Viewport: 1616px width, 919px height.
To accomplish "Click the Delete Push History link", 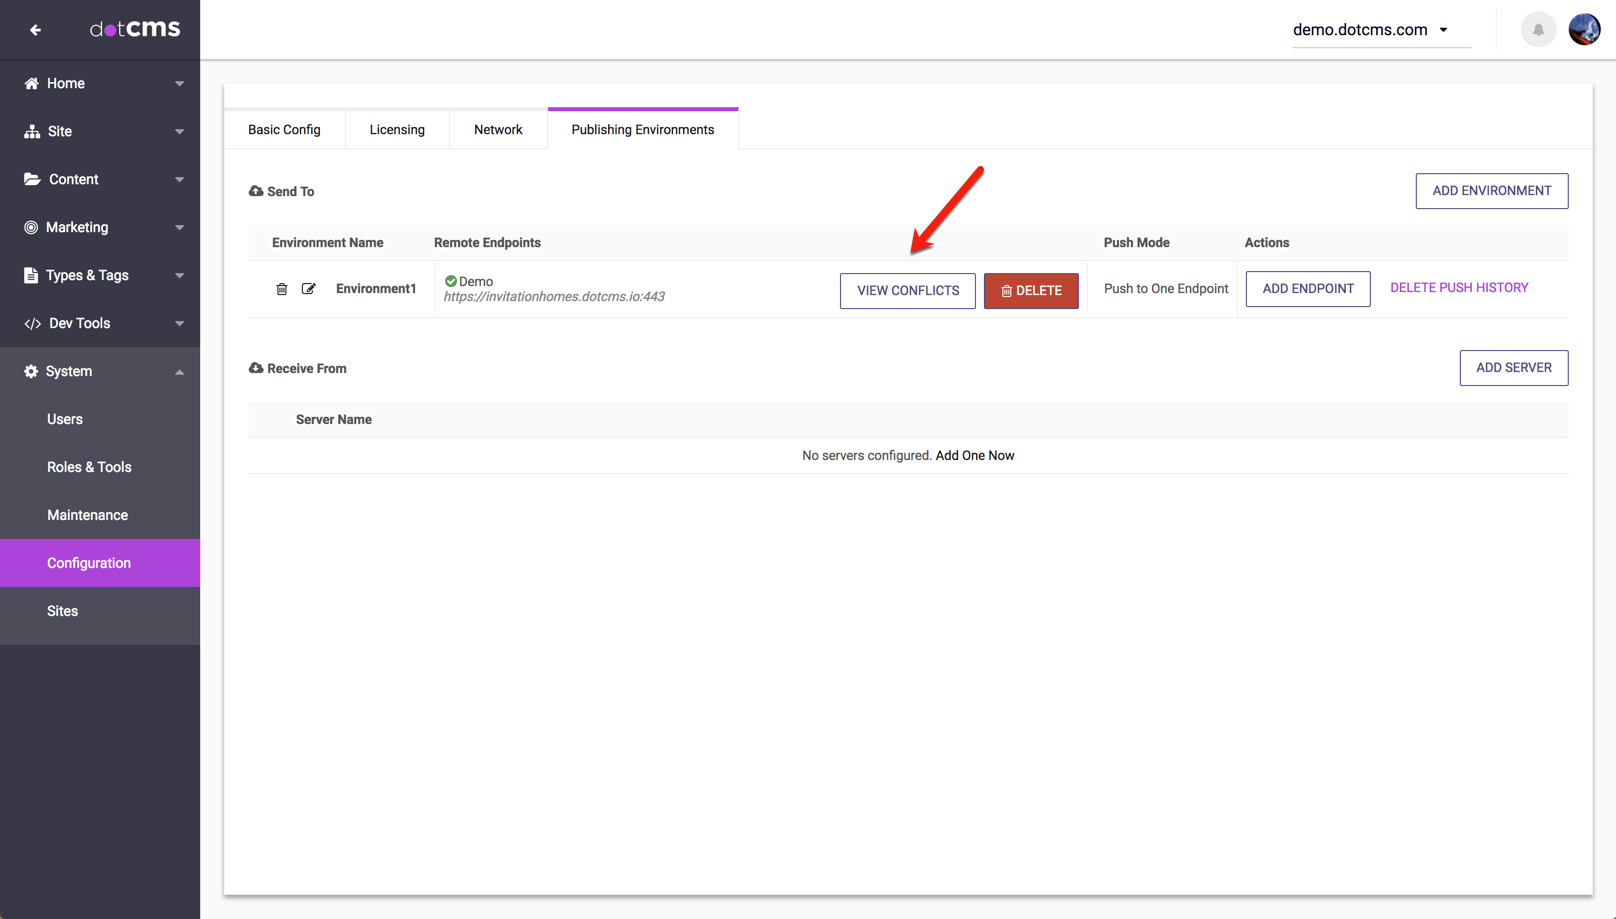I will pyautogui.click(x=1459, y=288).
